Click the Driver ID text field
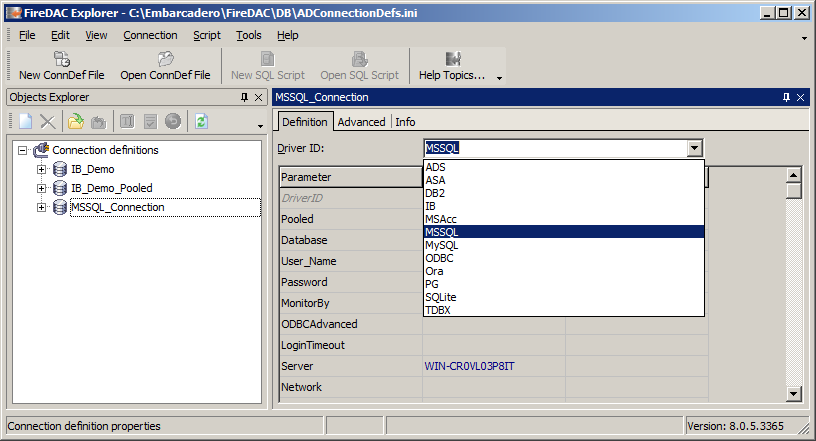The image size is (816, 441). tap(555, 148)
